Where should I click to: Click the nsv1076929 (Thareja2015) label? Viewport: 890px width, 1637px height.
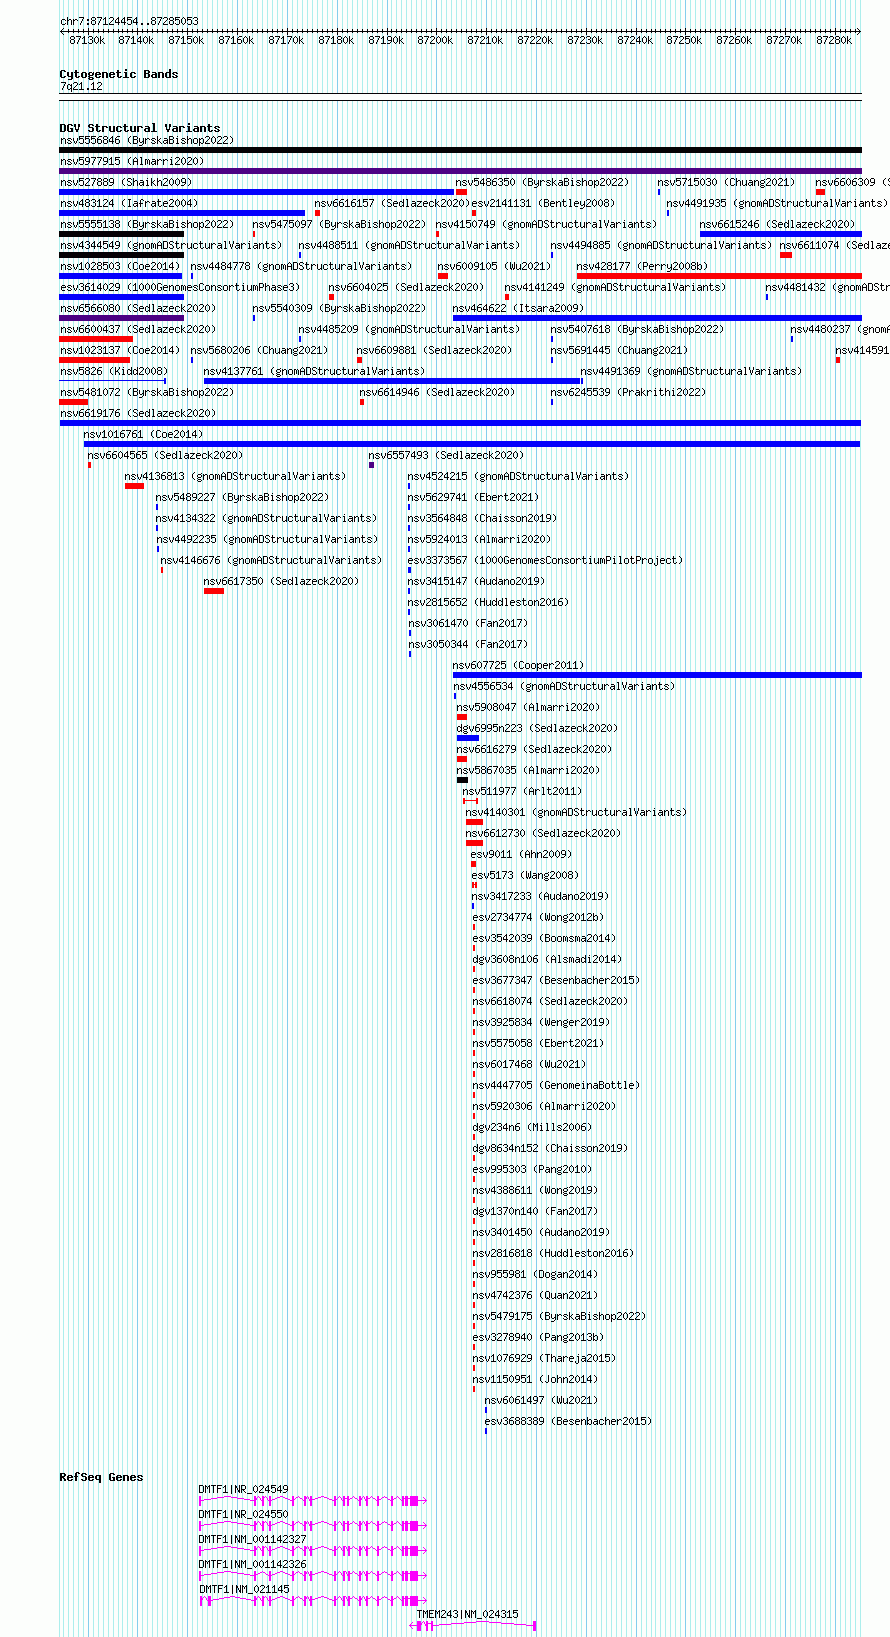545,1358
